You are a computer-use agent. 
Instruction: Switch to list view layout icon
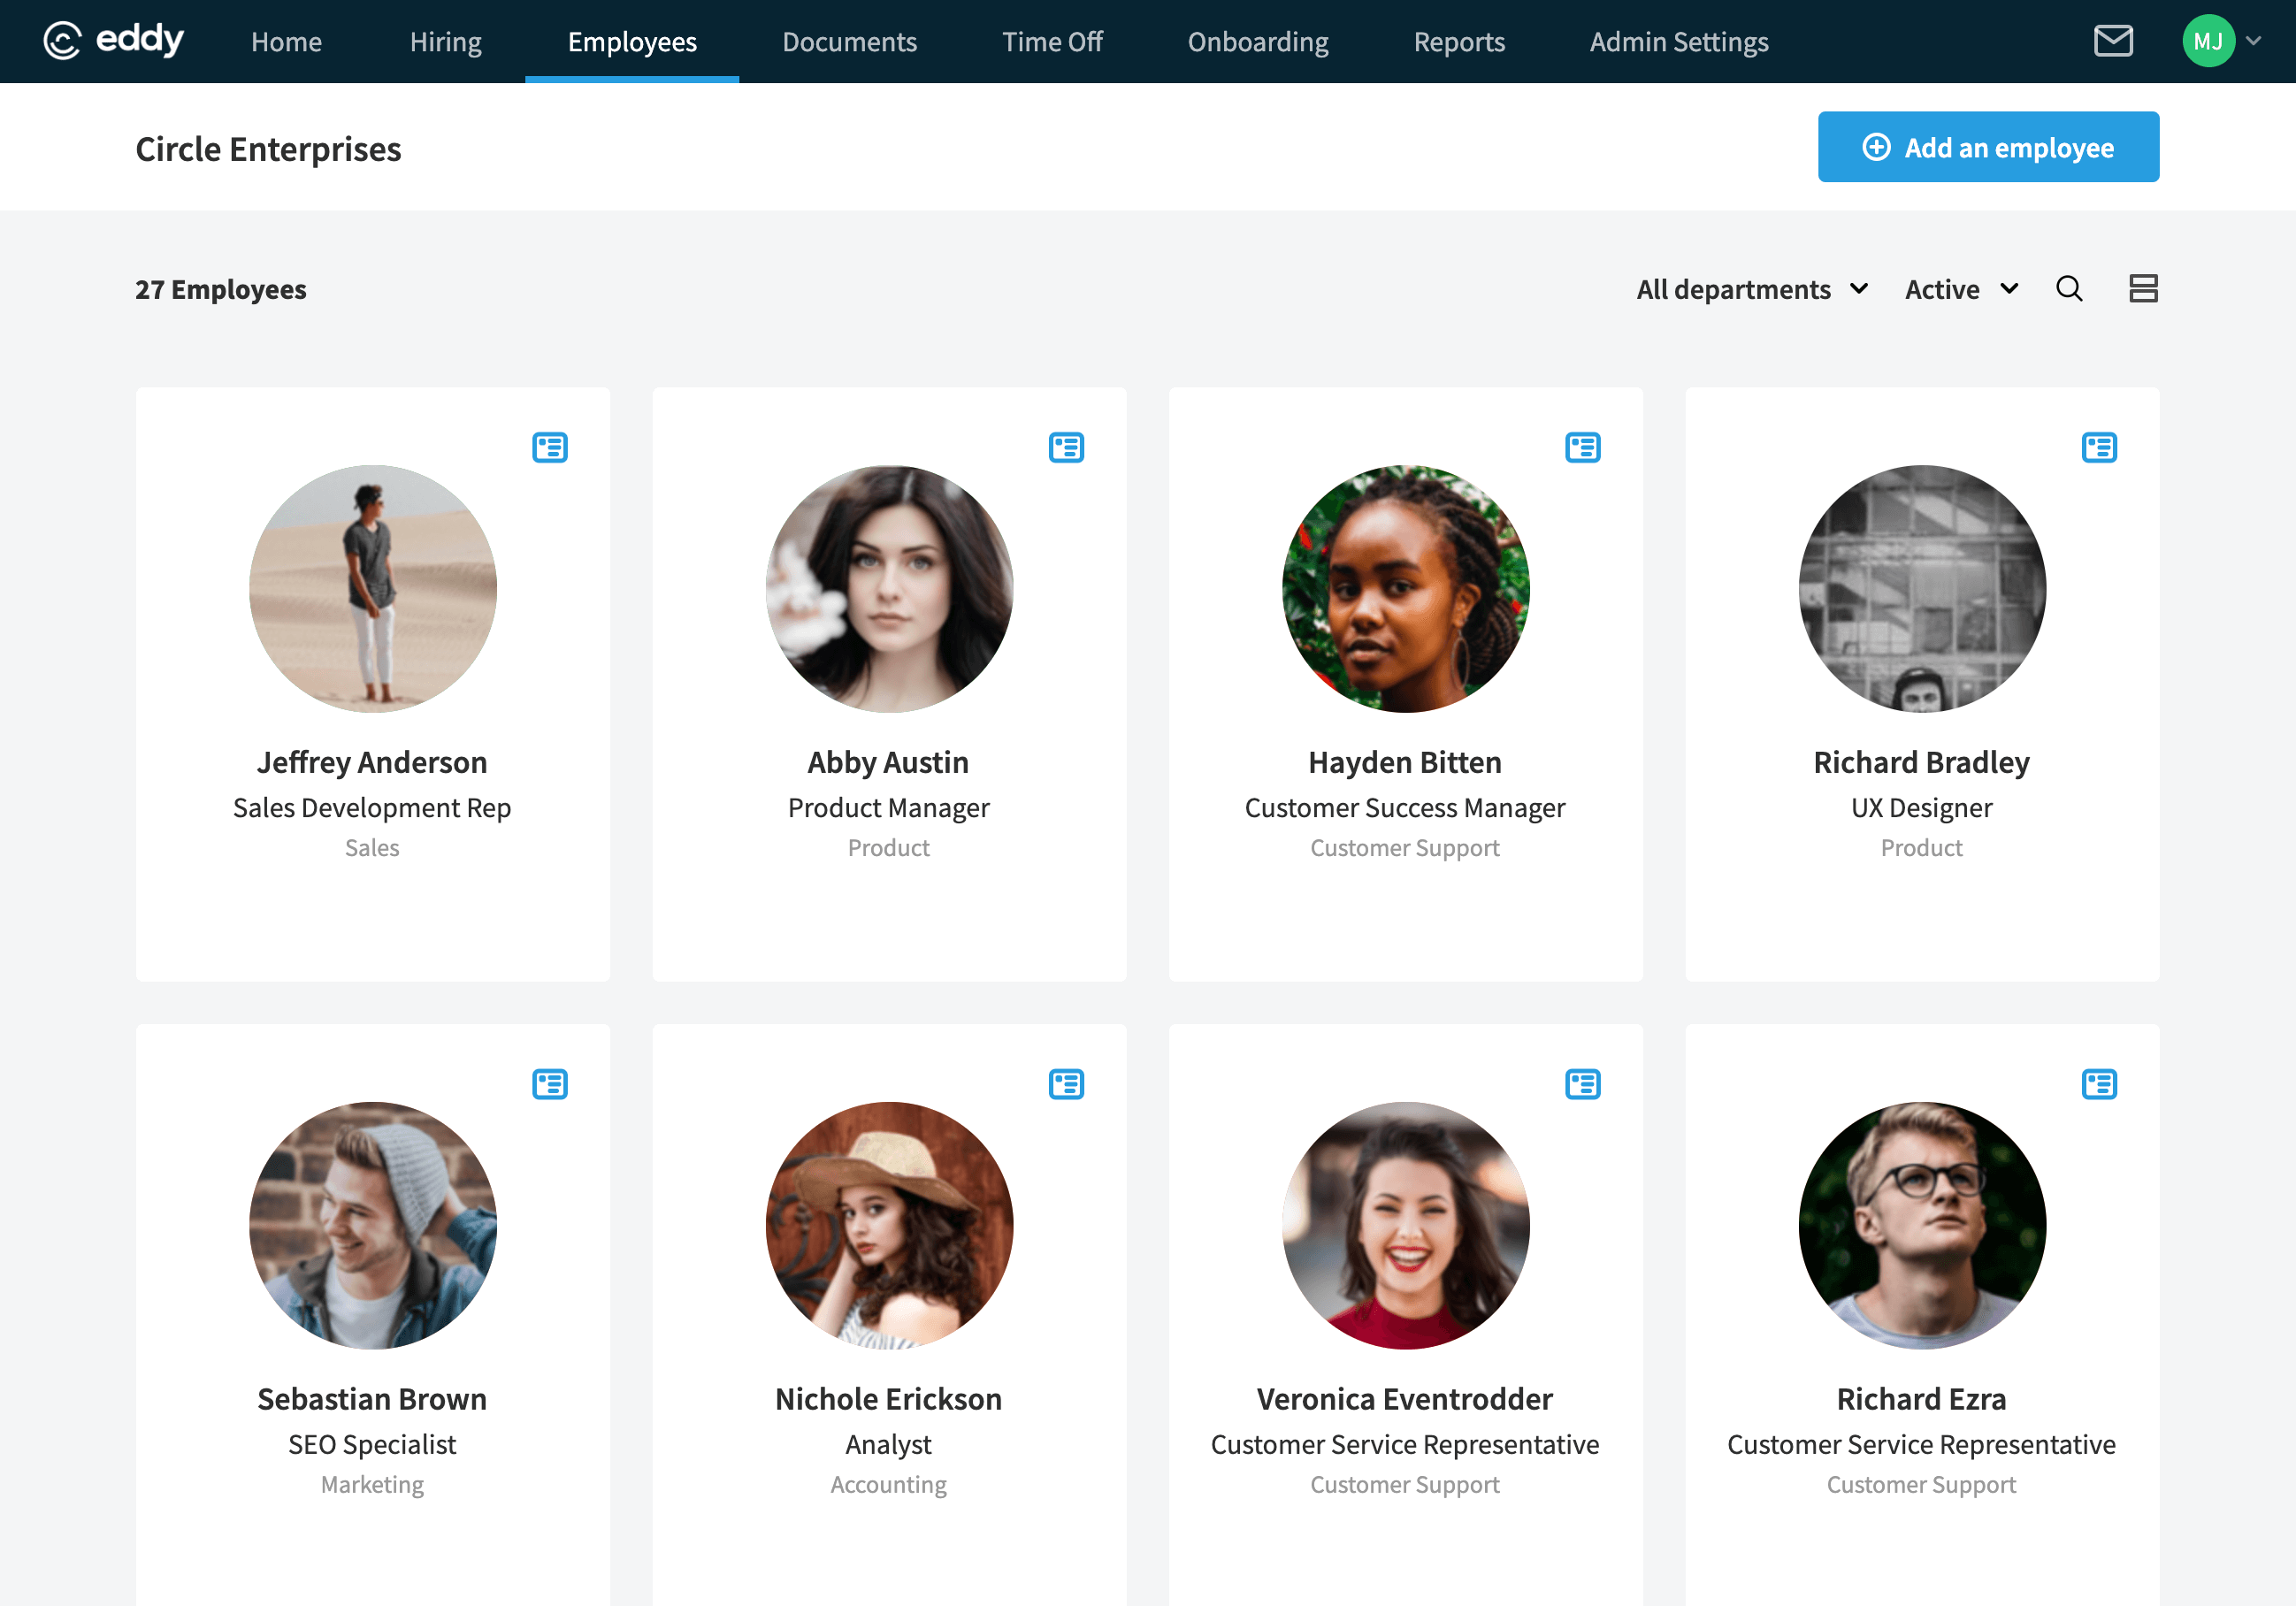click(x=2143, y=289)
